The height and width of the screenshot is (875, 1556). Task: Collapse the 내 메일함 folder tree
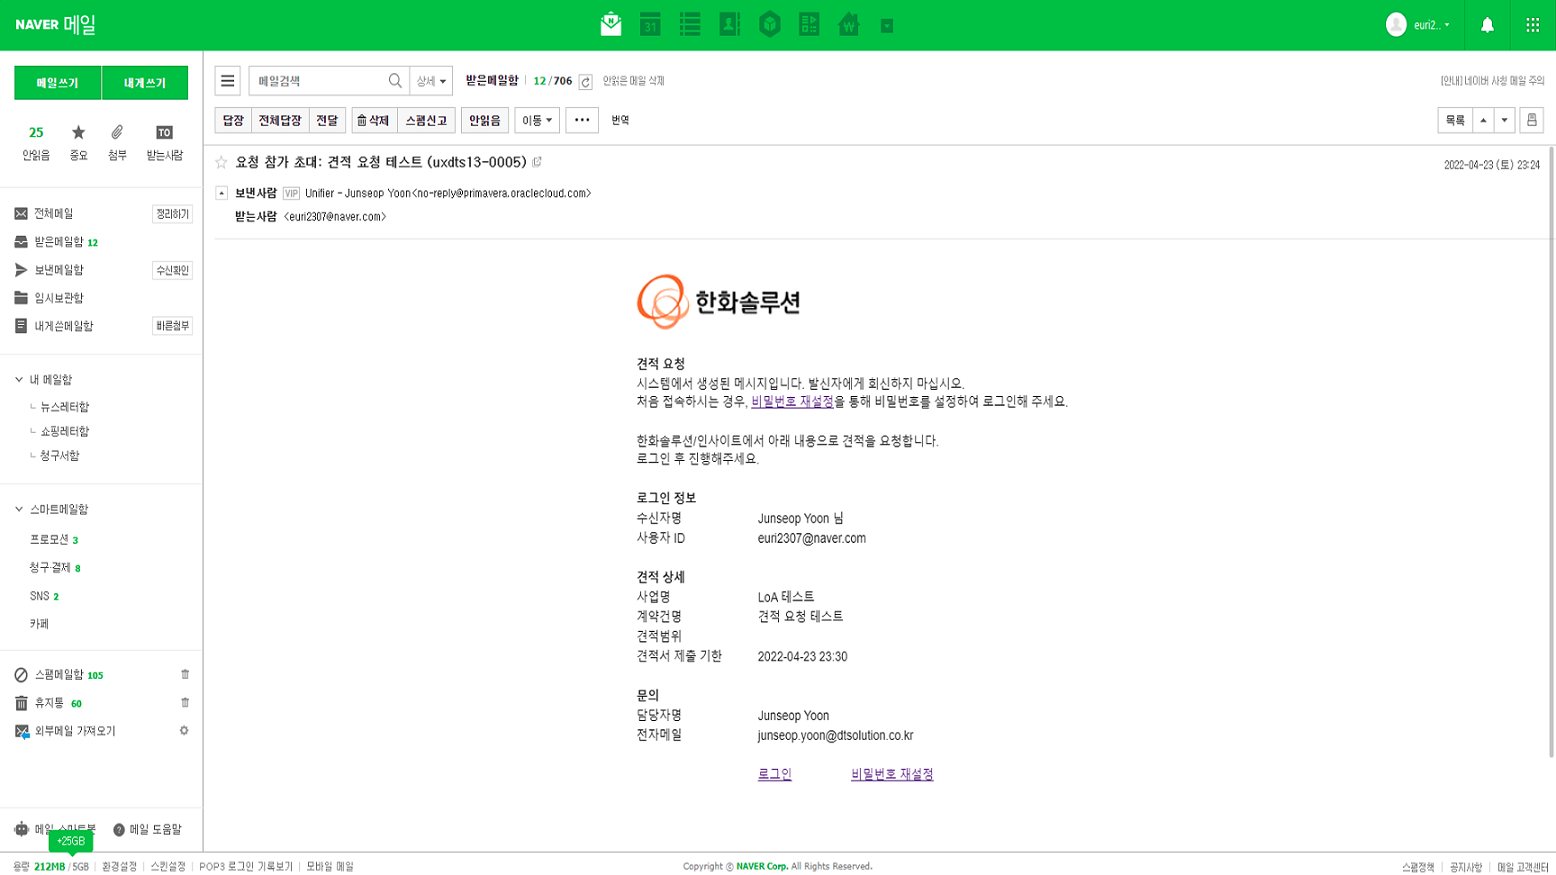19,380
